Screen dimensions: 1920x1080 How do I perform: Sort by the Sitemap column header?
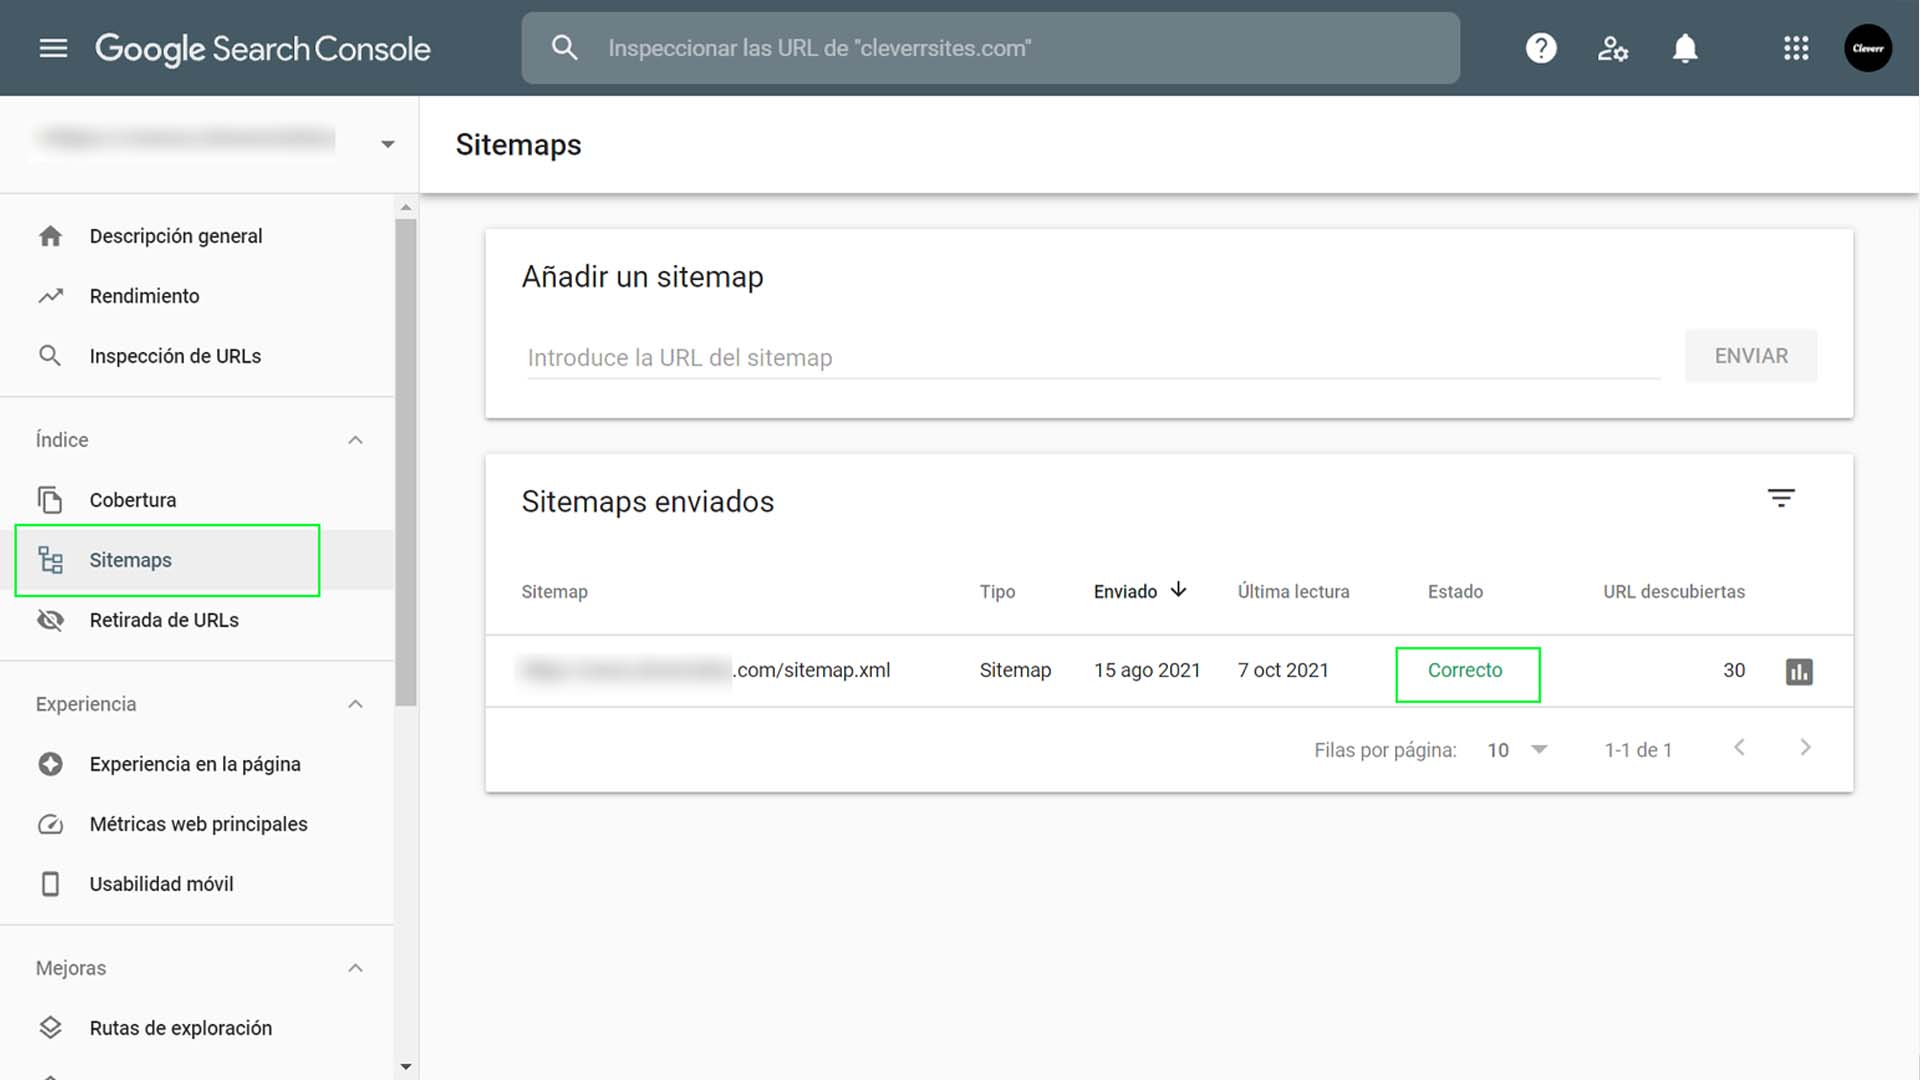[x=554, y=592]
